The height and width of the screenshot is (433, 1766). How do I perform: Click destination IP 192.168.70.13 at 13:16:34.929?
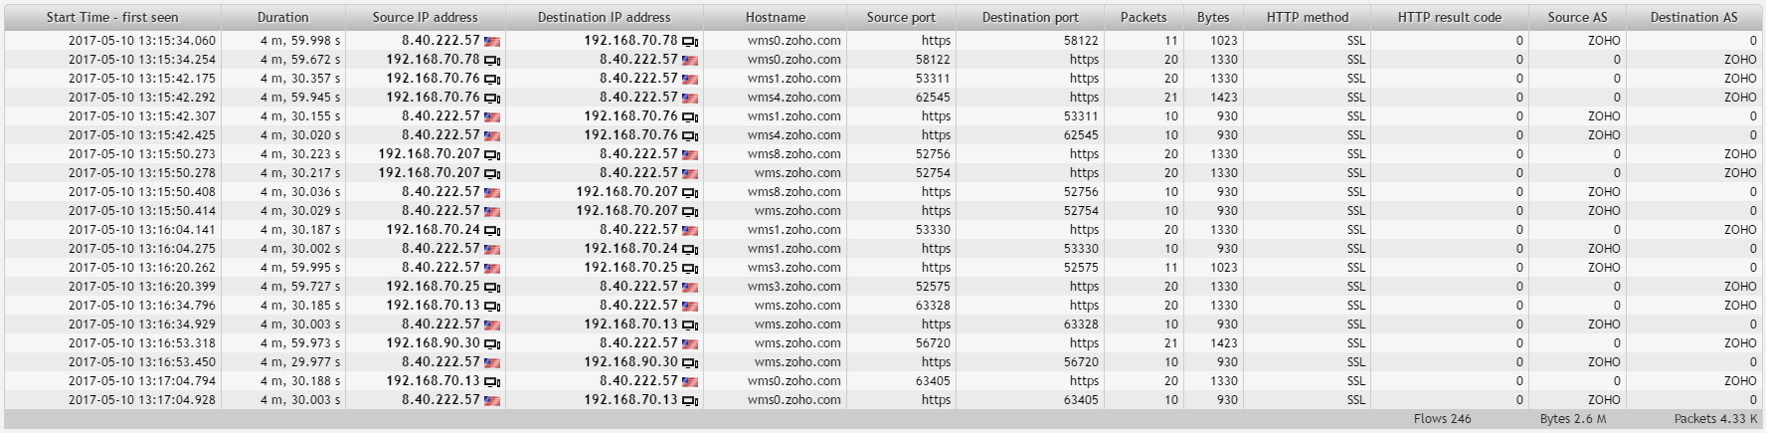[631, 324]
